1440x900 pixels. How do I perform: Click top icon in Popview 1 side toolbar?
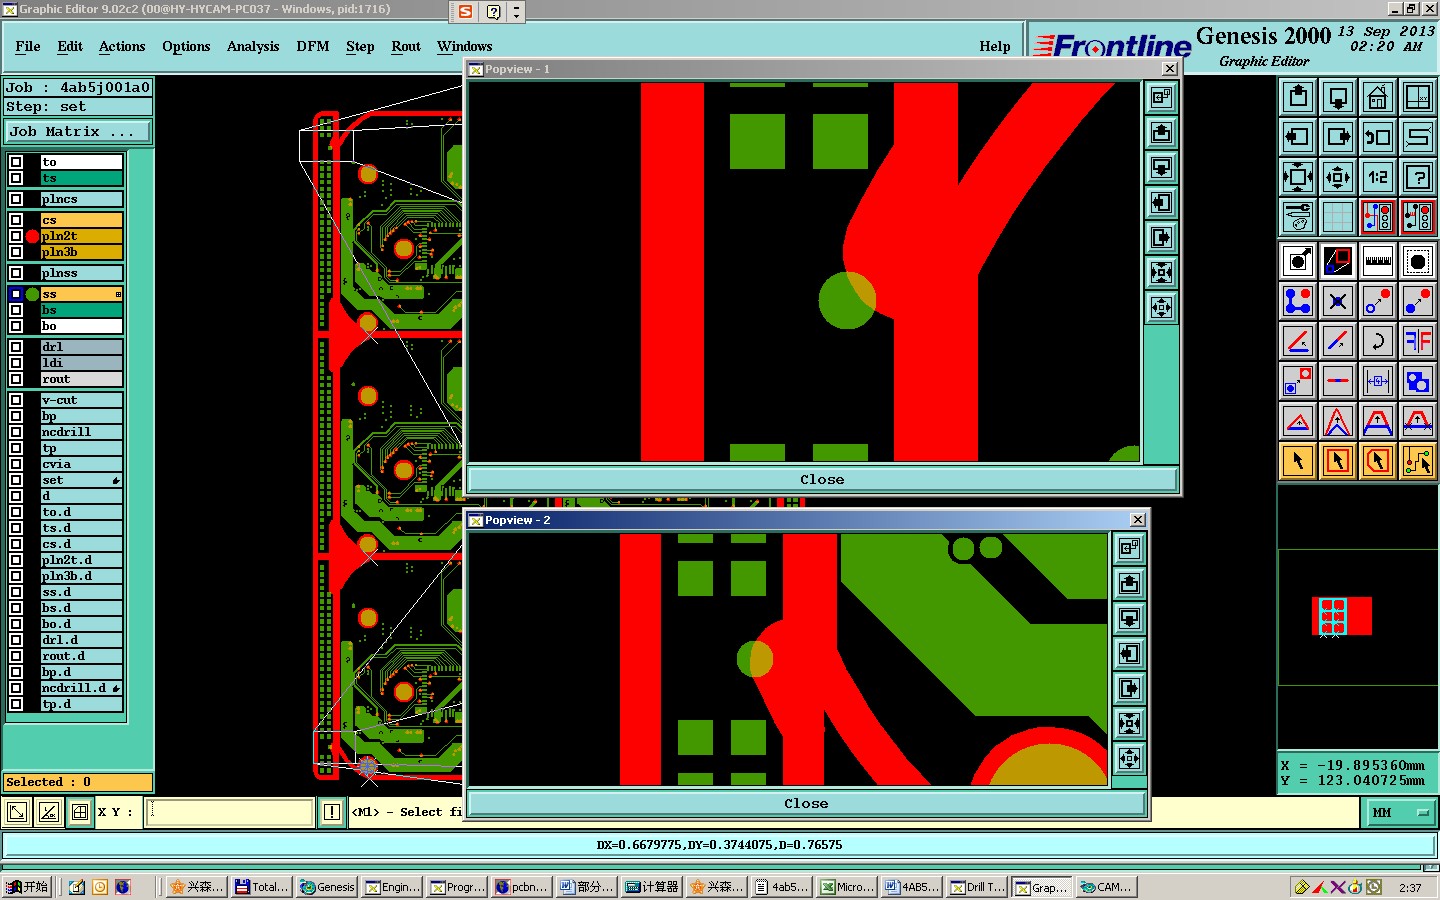click(1161, 98)
